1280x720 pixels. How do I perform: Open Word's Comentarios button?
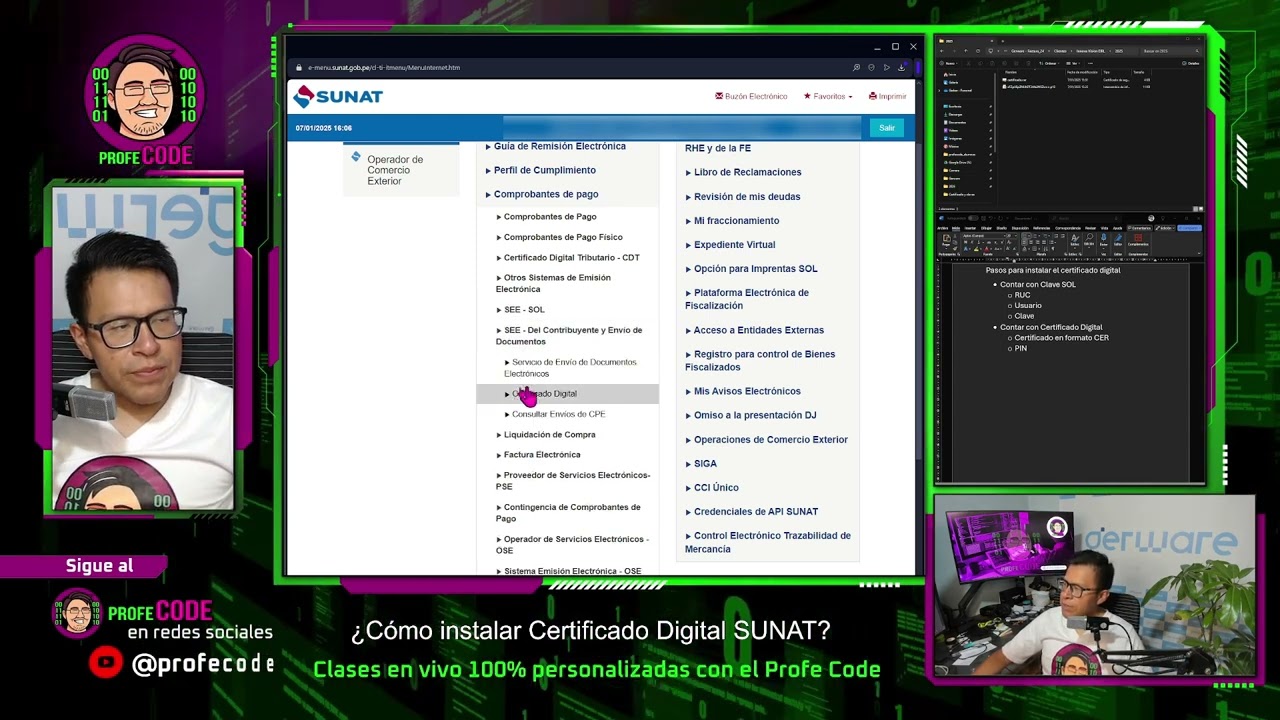pos(1139,228)
